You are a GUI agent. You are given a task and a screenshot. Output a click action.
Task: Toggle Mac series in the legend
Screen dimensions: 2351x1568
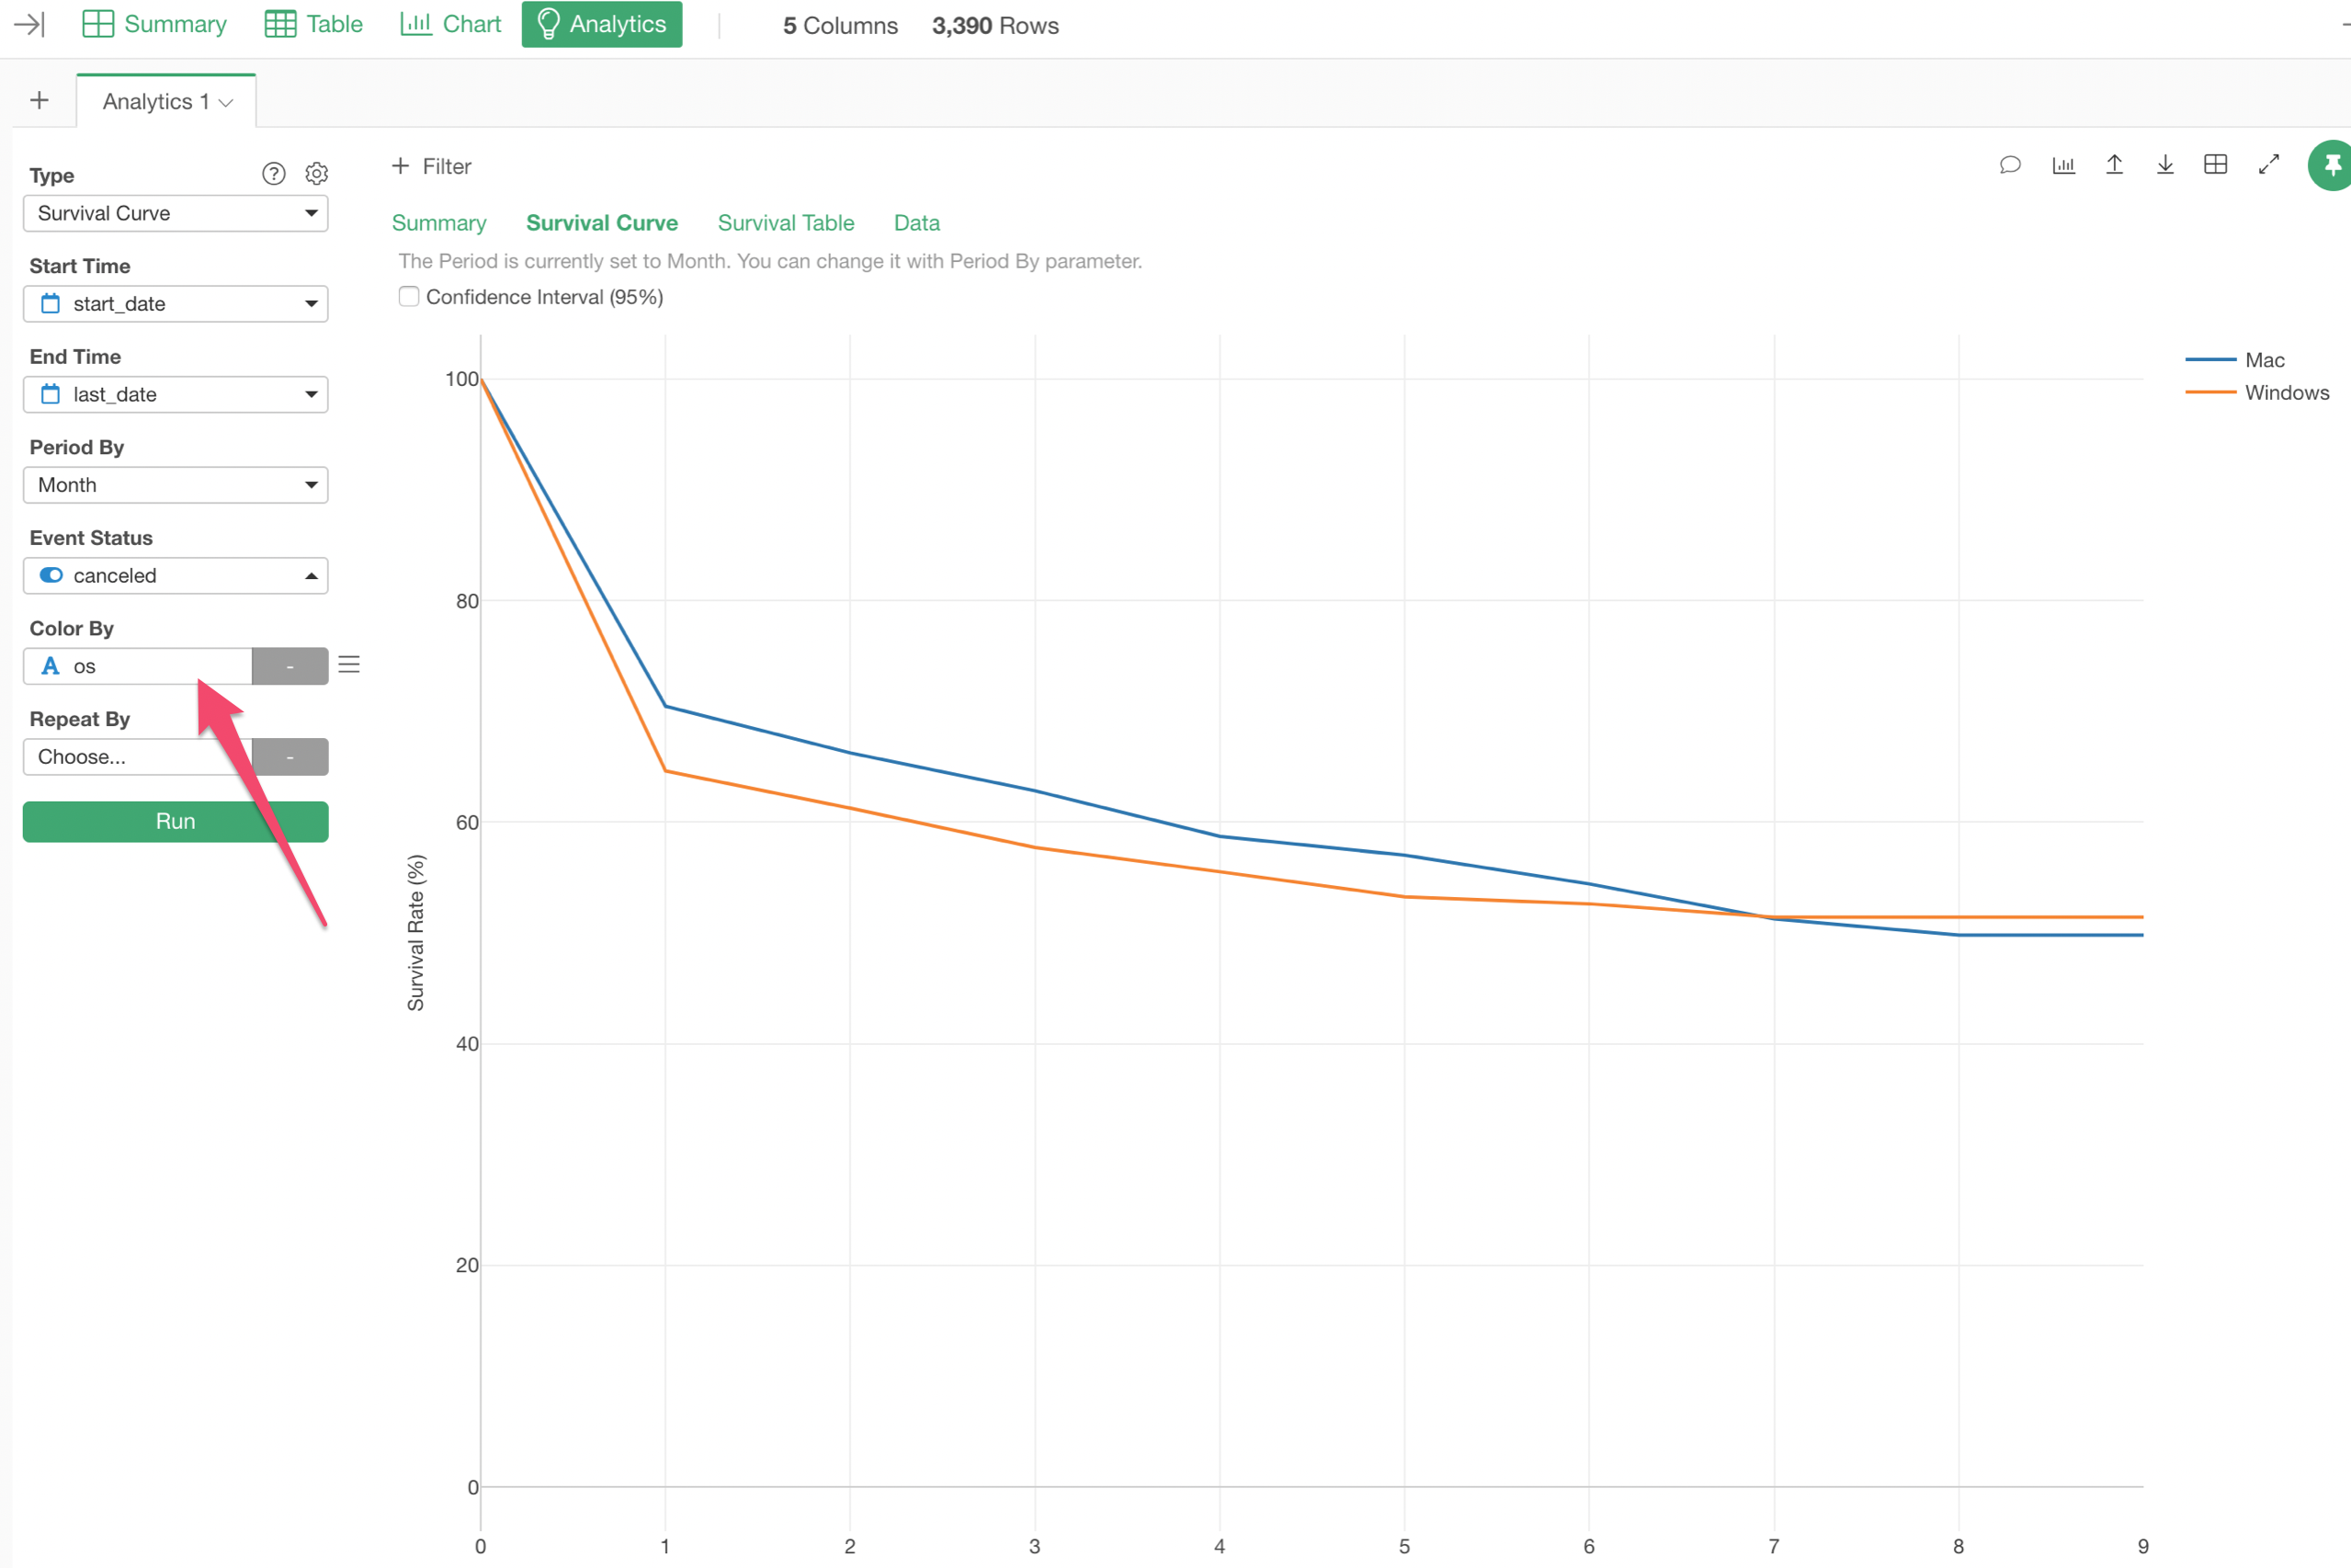(2263, 360)
